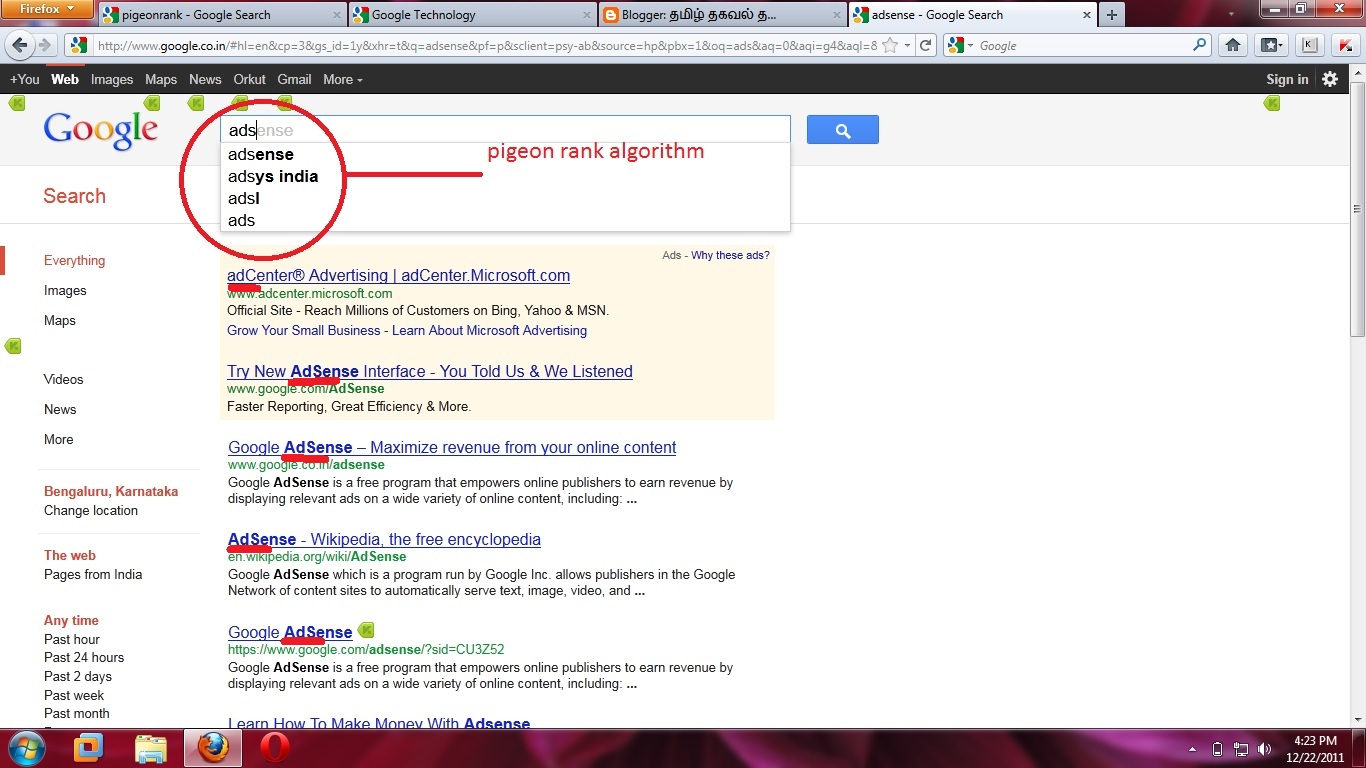Open the Firefox Home page button
This screenshot has height=768, width=1366.
(1233, 45)
